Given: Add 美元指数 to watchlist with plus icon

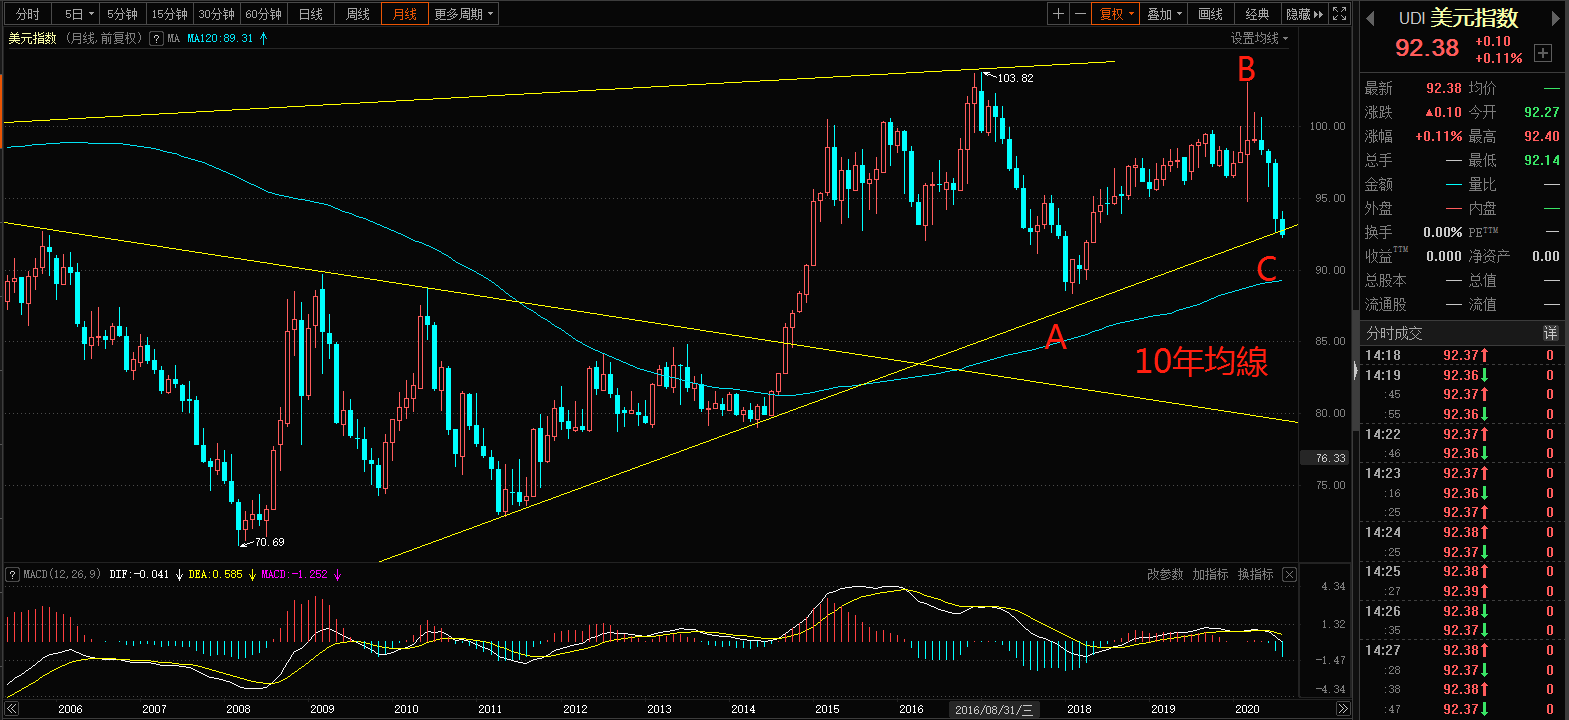Looking at the screenshot, I should click(x=1543, y=53).
